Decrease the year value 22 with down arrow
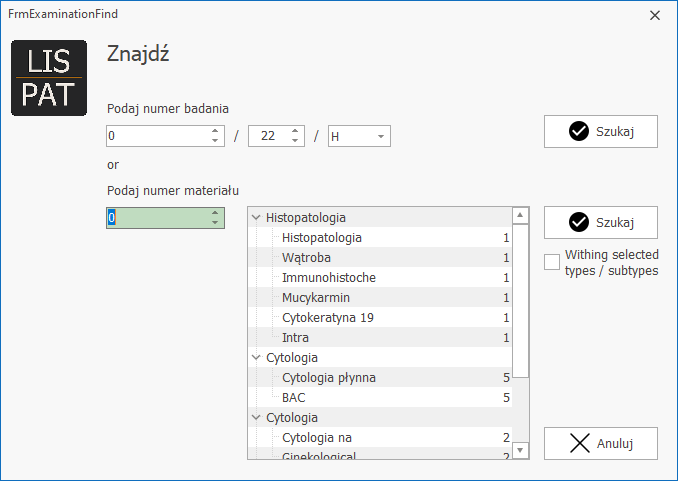This screenshot has width=678, height=481. (295, 141)
